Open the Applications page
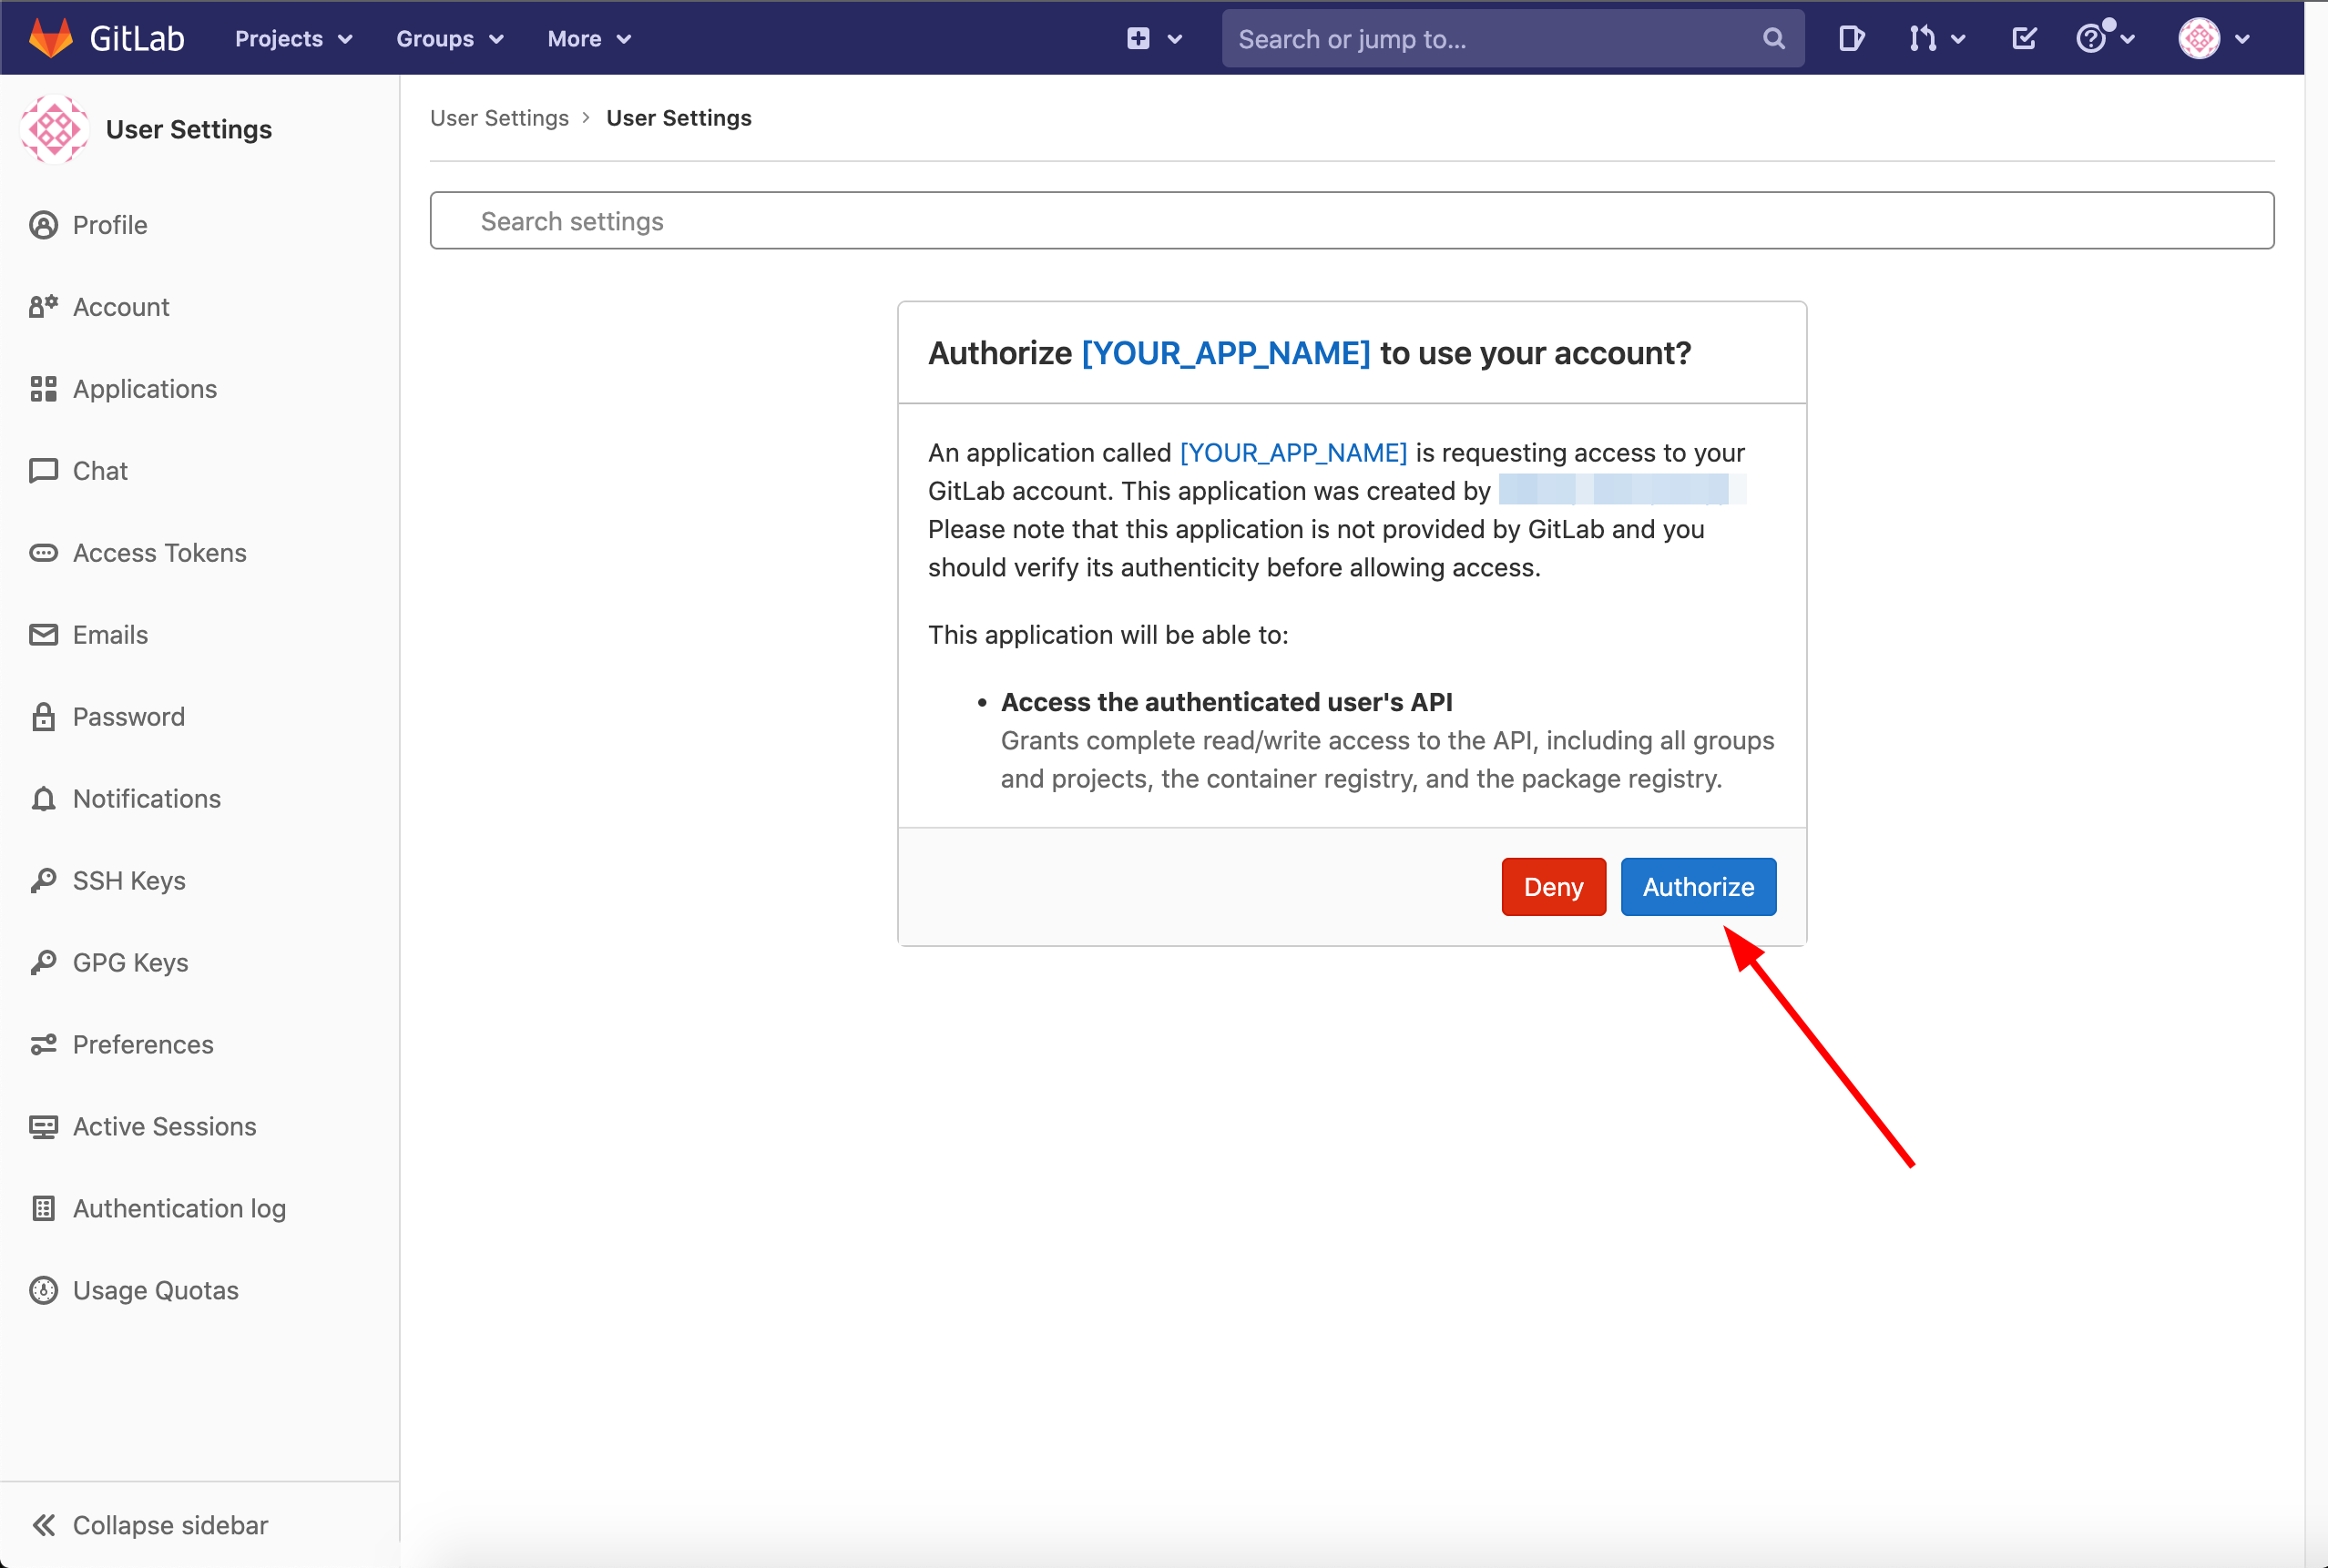This screenshot has width=2328, height=1568. (x=145, y=389)
